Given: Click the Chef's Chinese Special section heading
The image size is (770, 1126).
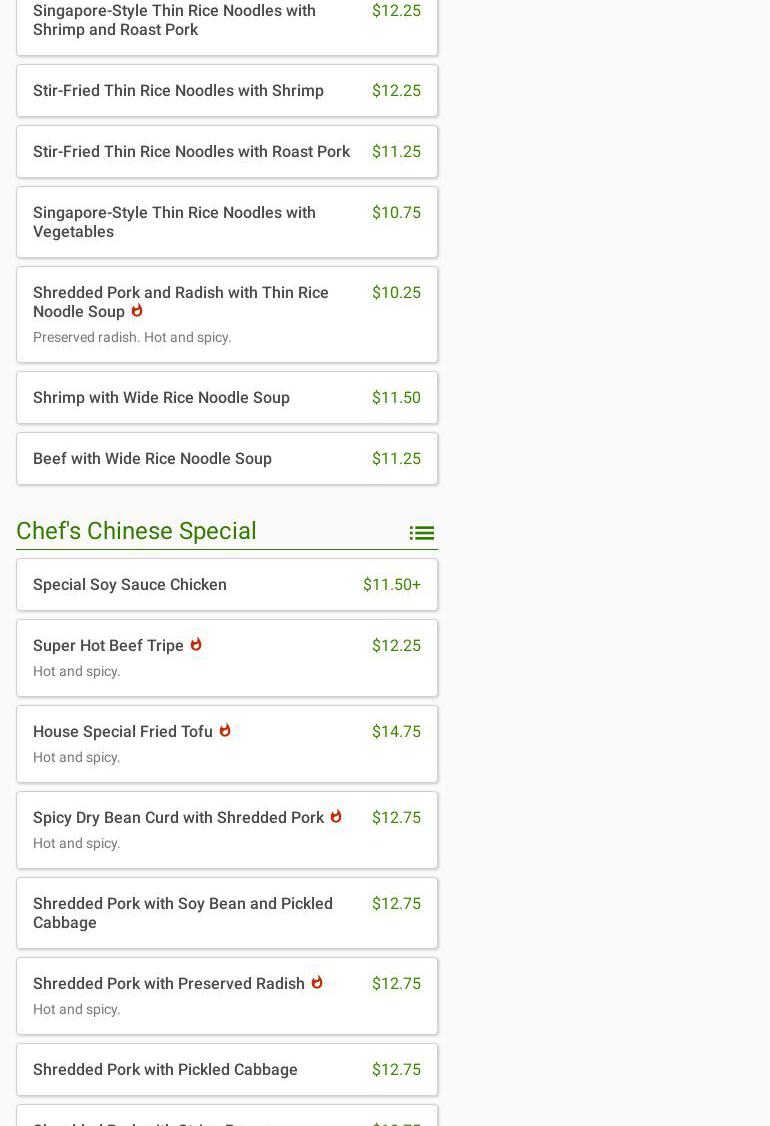Looking at the screenshot, I should point(136,531).
